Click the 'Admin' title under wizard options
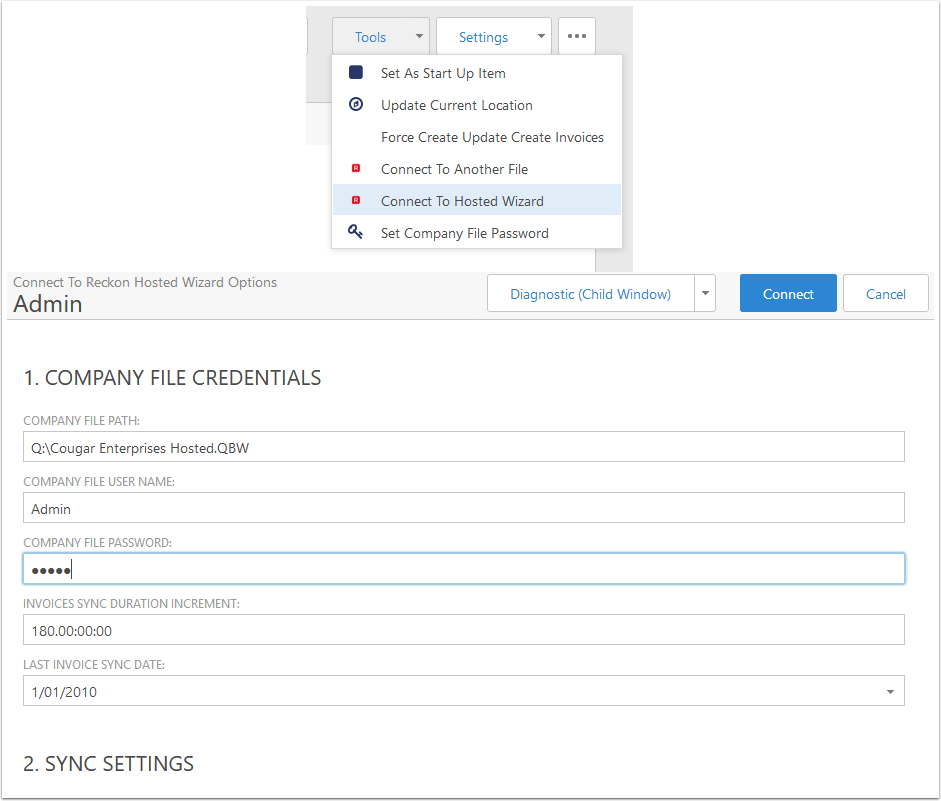941x801 pixels. (48, 304)
